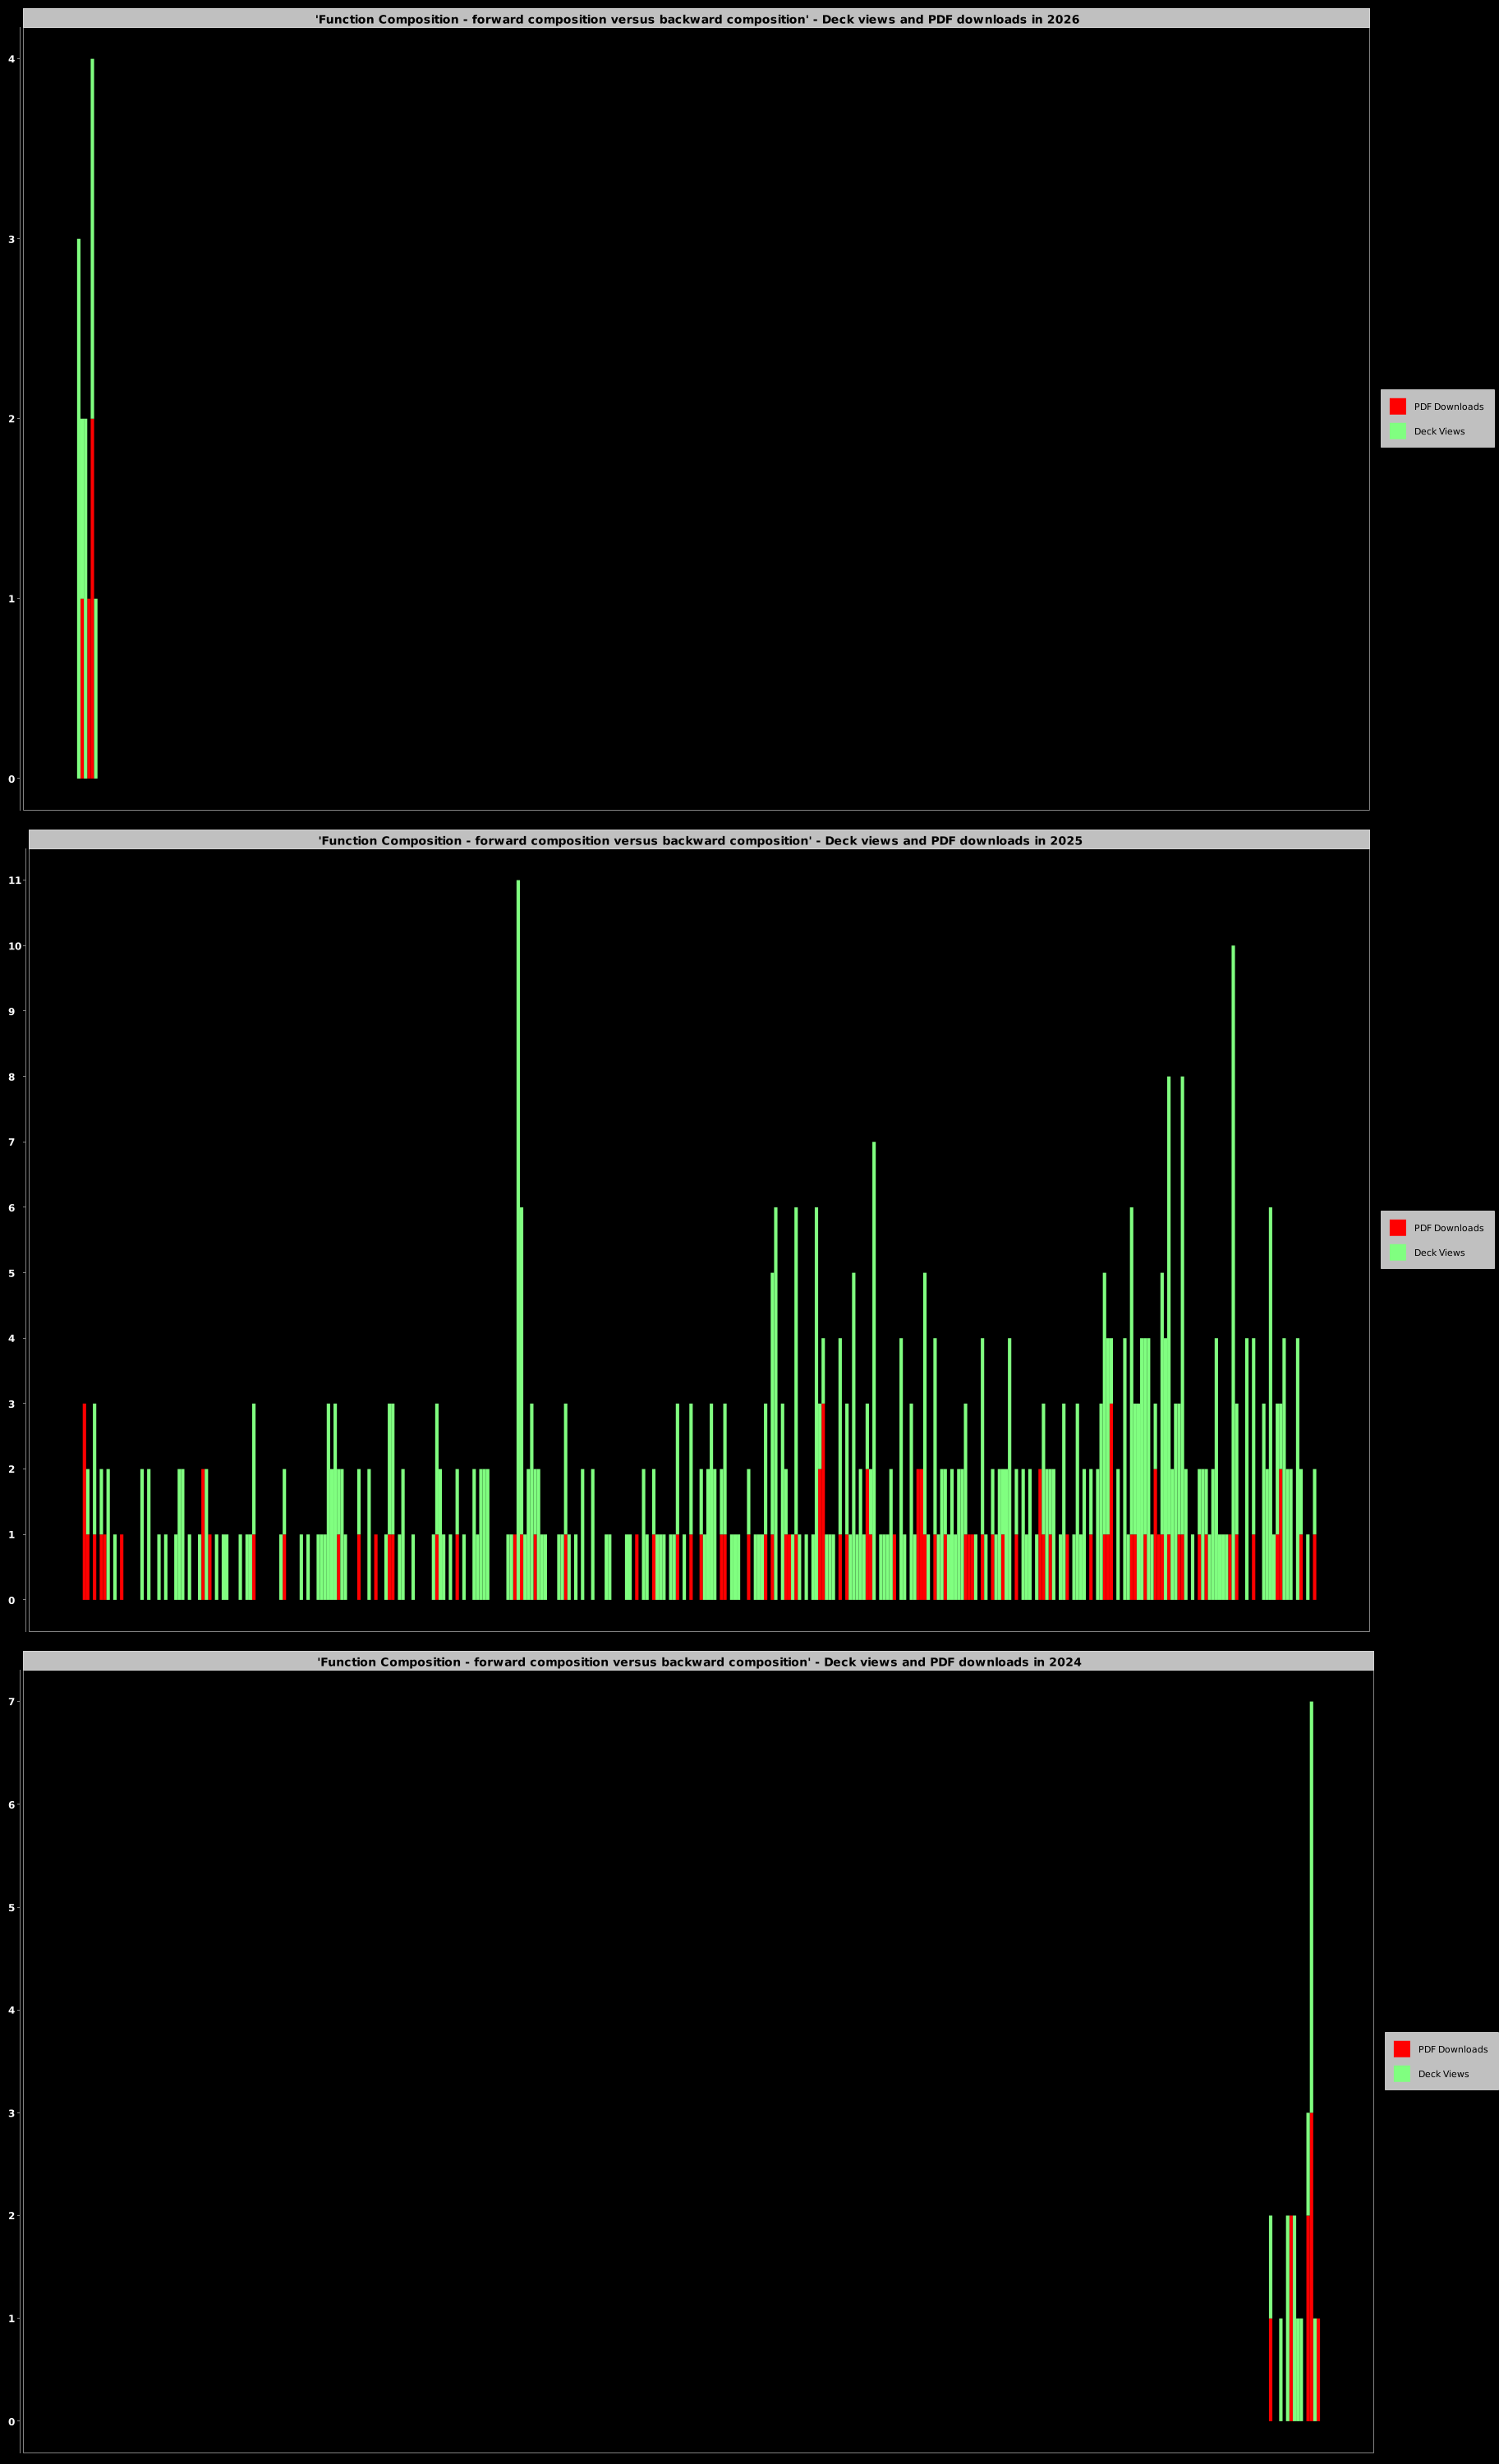
Task: Click the 2025 chart title bar
Action: [699, 840]
